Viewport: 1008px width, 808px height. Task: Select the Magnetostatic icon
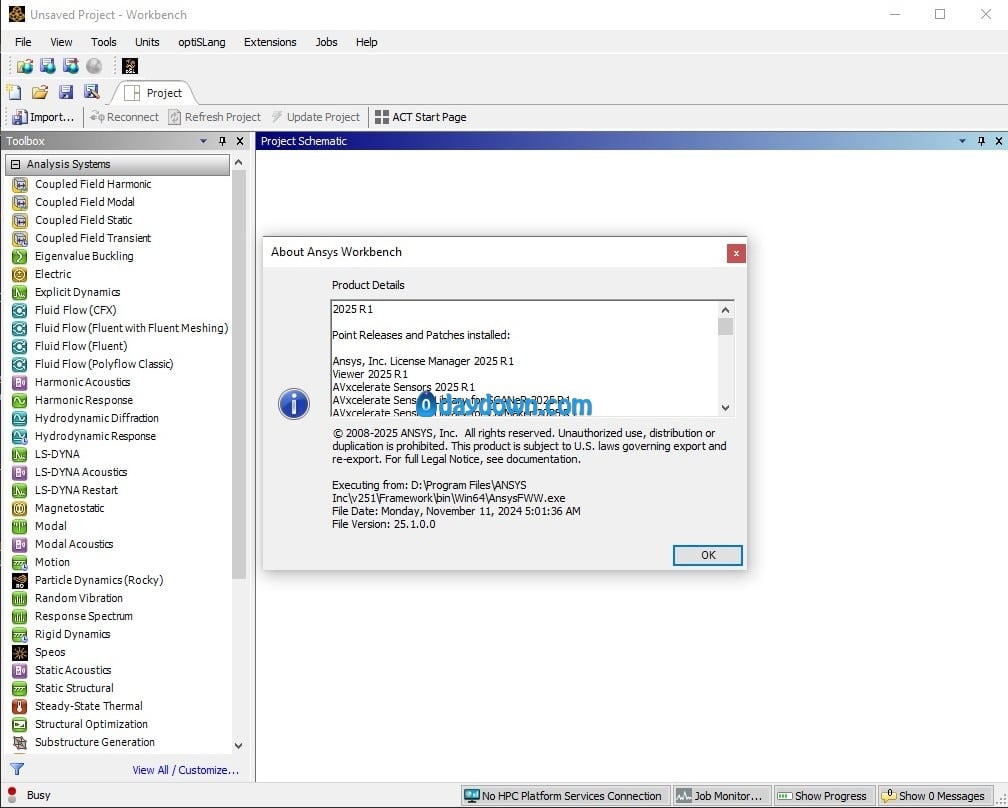coord(20,508)
